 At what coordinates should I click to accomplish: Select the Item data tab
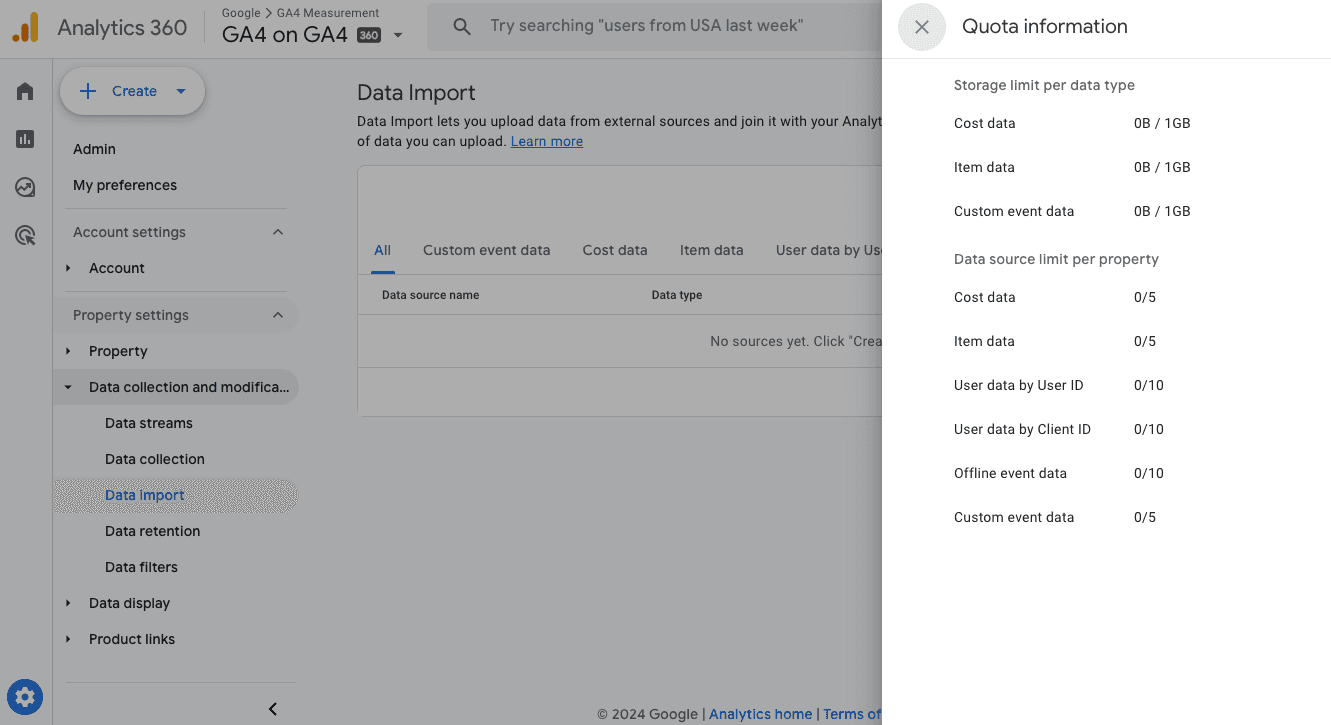pos(711,250)
